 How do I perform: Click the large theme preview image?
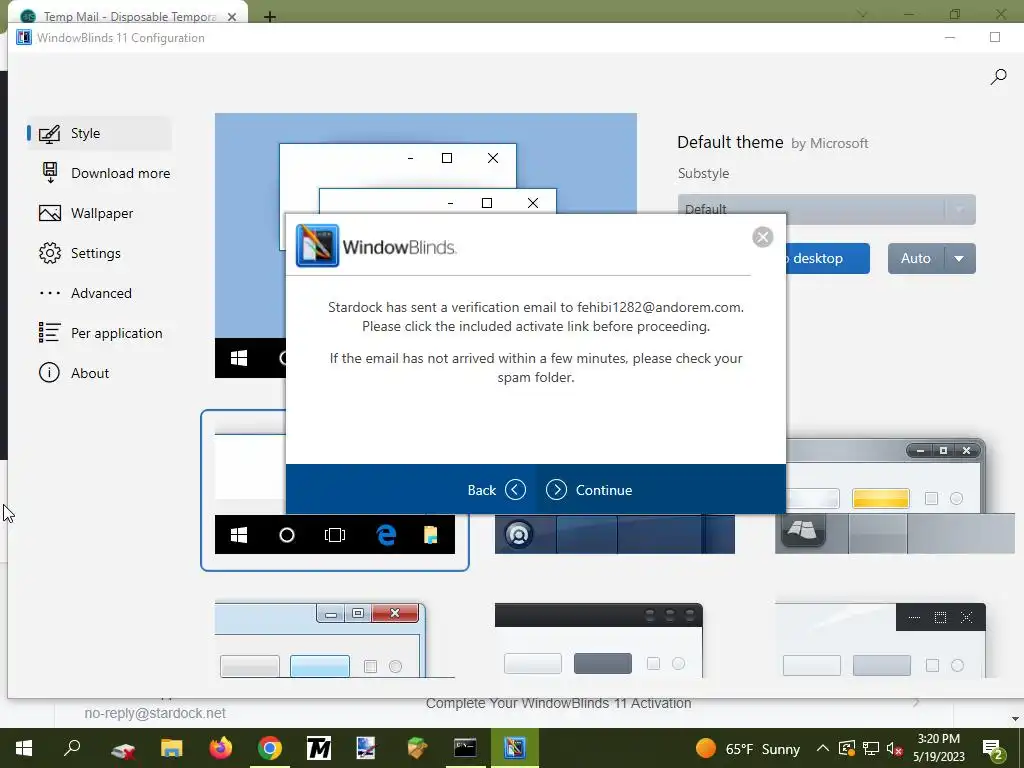(426, 163)
